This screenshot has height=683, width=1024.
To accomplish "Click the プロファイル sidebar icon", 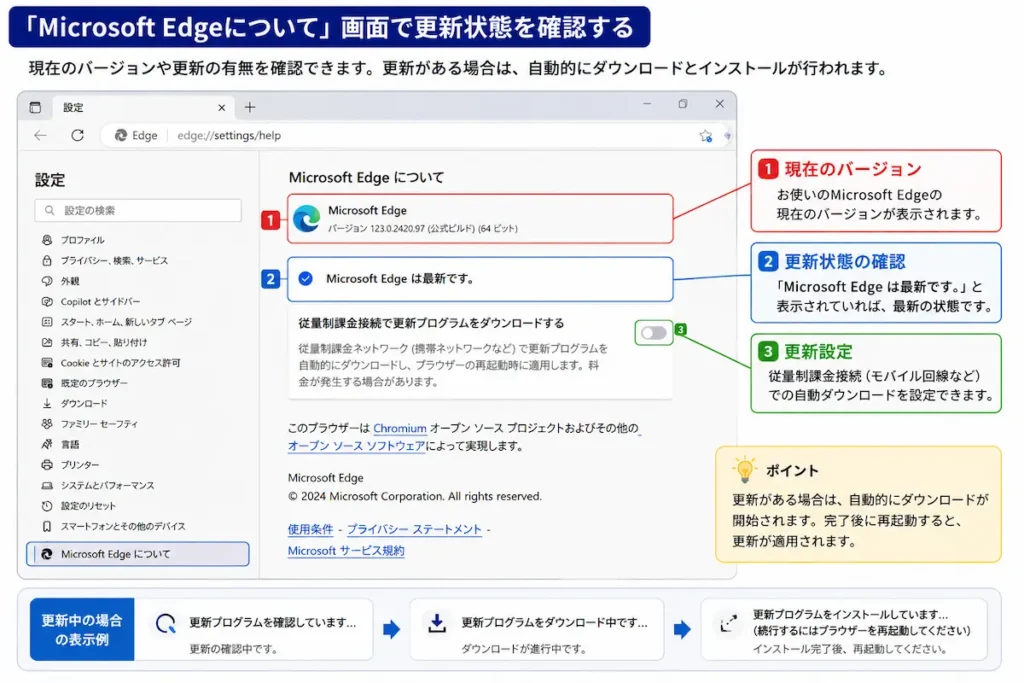I will coord(47,240).
